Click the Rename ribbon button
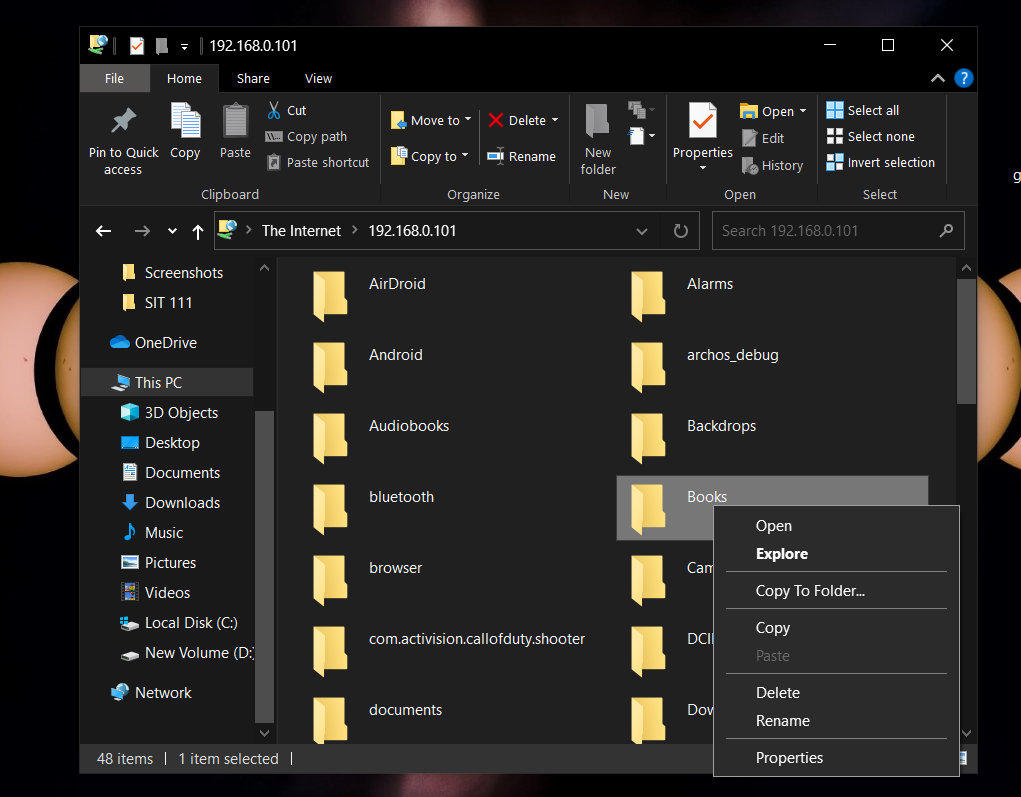This screenshot has width=1021, height=797. pos(522,156)
